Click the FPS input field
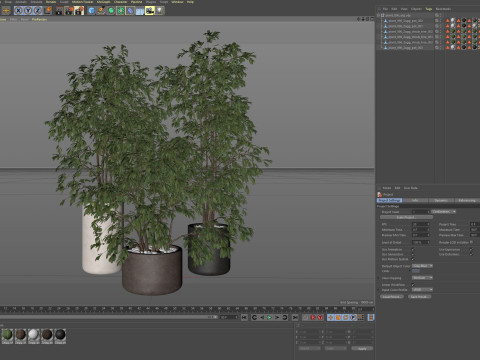This screenshot has height=360, width=480. [x=421, y=224]
